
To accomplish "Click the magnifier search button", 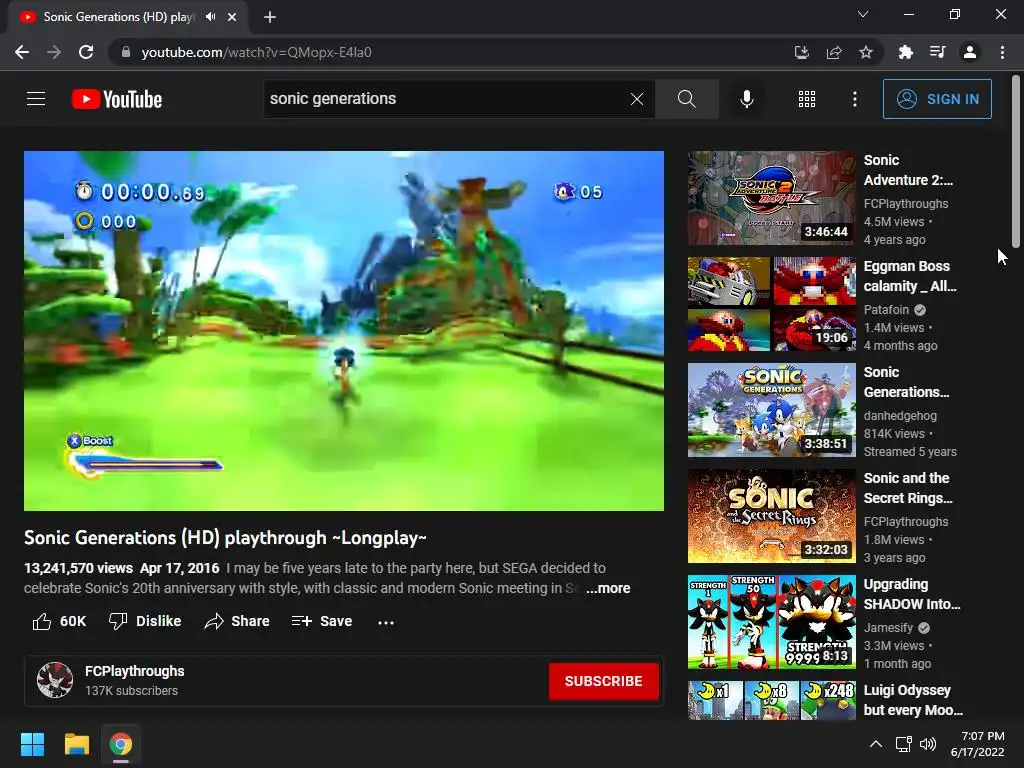I will coord(686,99).
